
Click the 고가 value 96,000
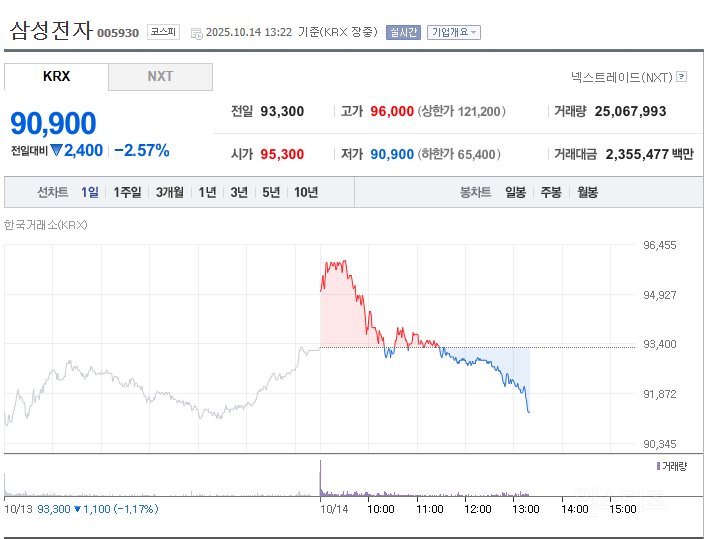pyautogui.click(x=392, y=111)
